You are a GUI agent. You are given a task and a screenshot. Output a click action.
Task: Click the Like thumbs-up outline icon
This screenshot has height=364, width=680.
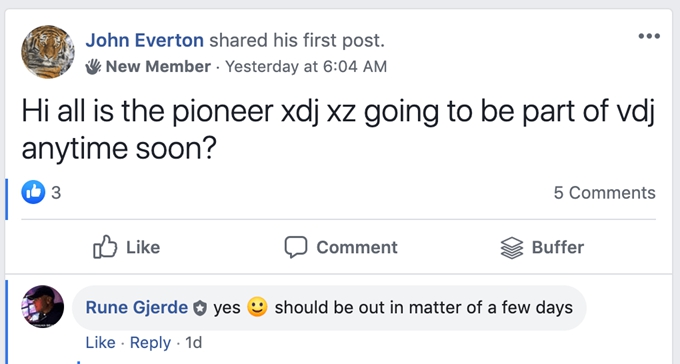pyautogui.click(x=105, y=247)
